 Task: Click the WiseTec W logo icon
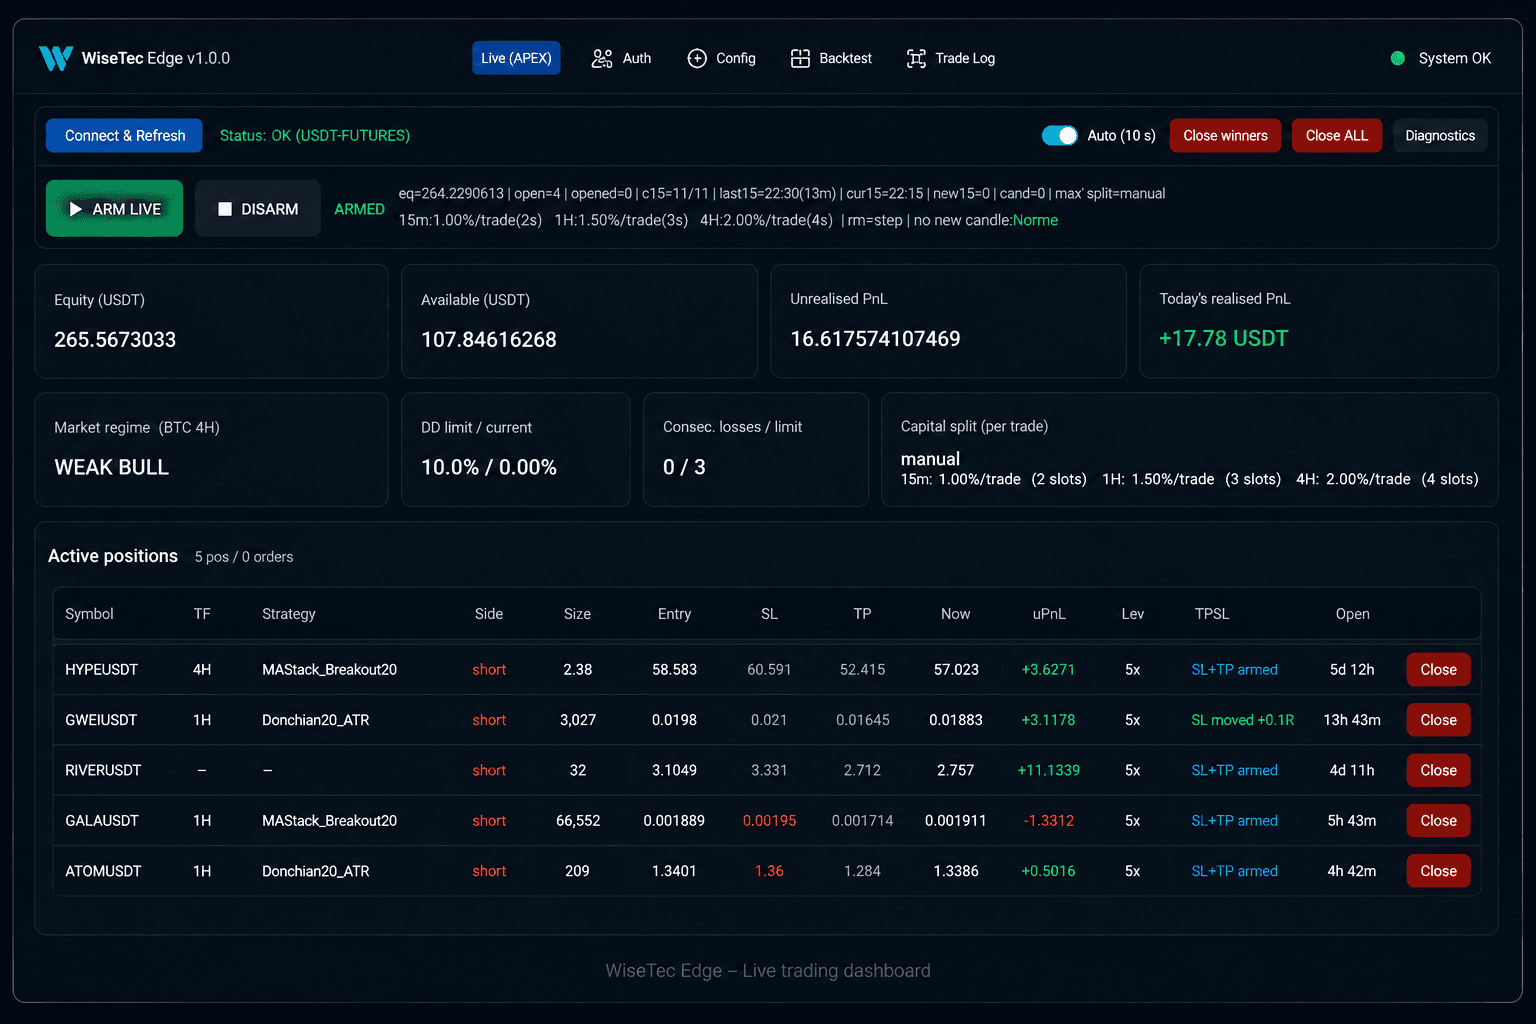click(56, 58)
